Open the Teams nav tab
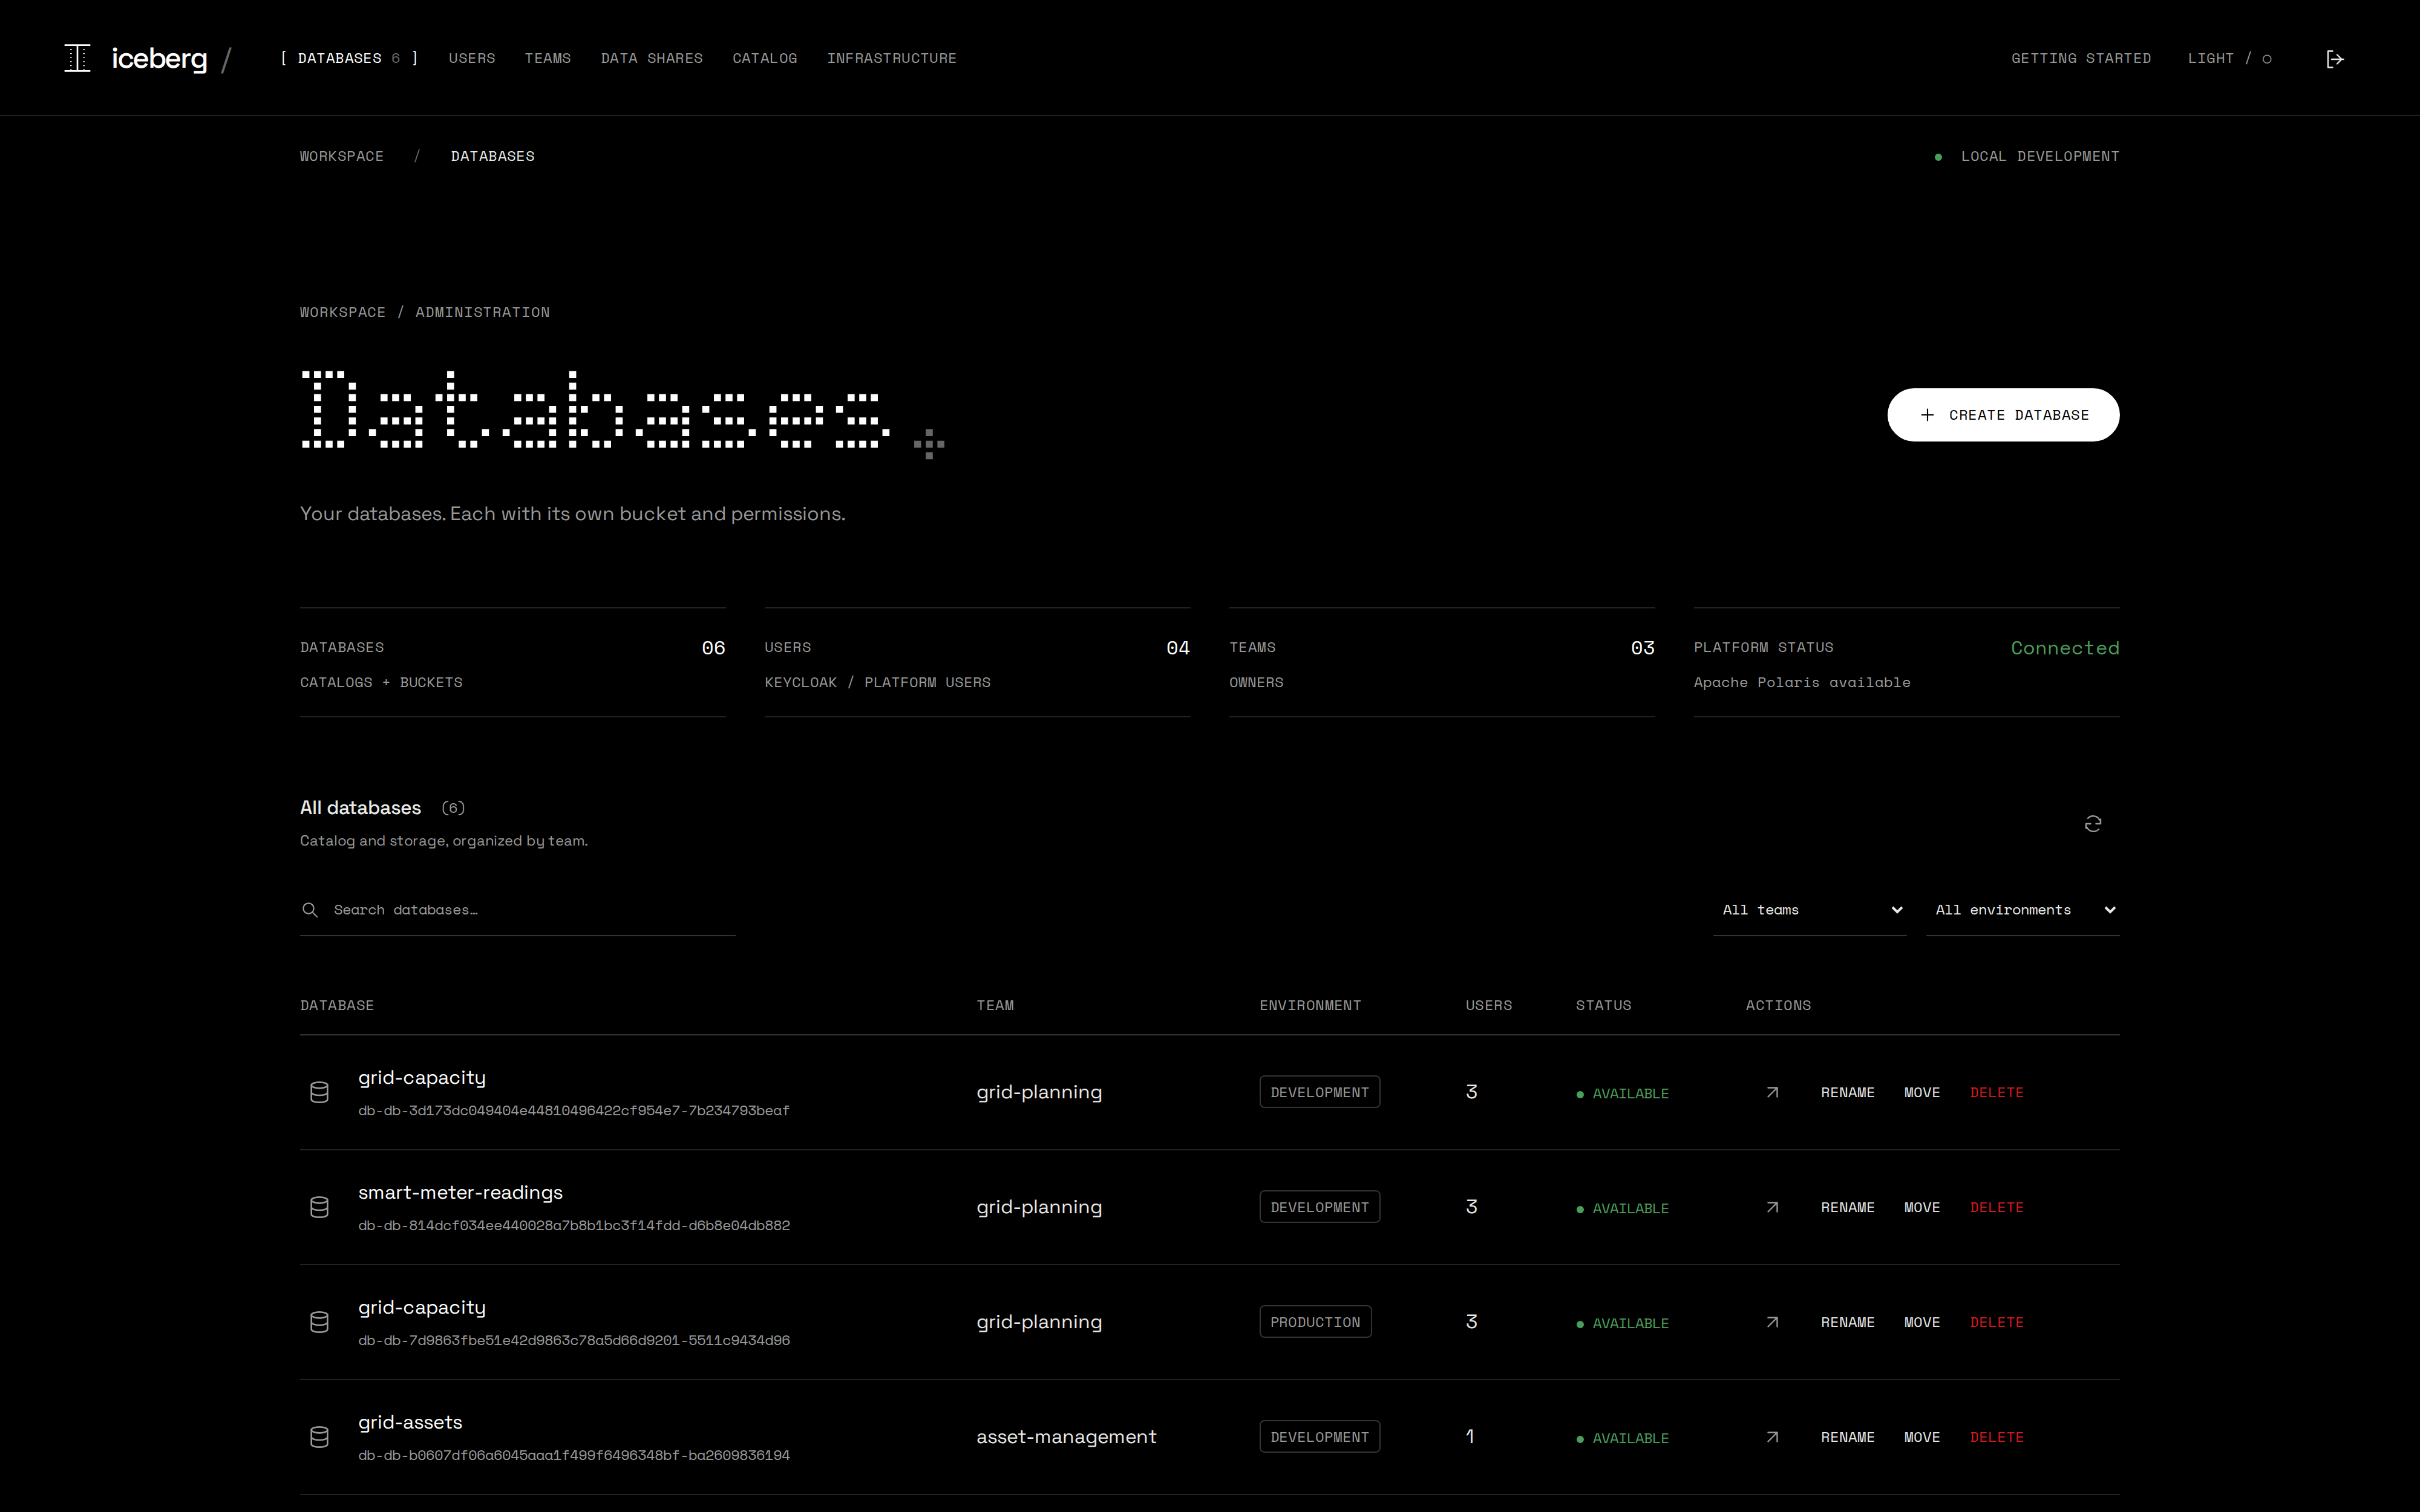This screenshot has width=2420, height=1512. pyautogui.click(x=548, y=58)
